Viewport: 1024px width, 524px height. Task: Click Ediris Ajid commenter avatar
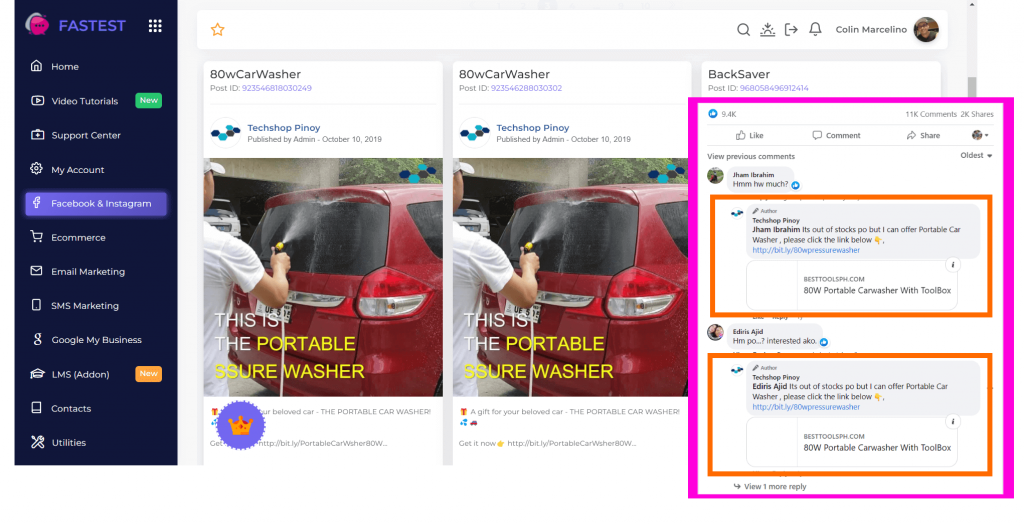tap(716, 332)
